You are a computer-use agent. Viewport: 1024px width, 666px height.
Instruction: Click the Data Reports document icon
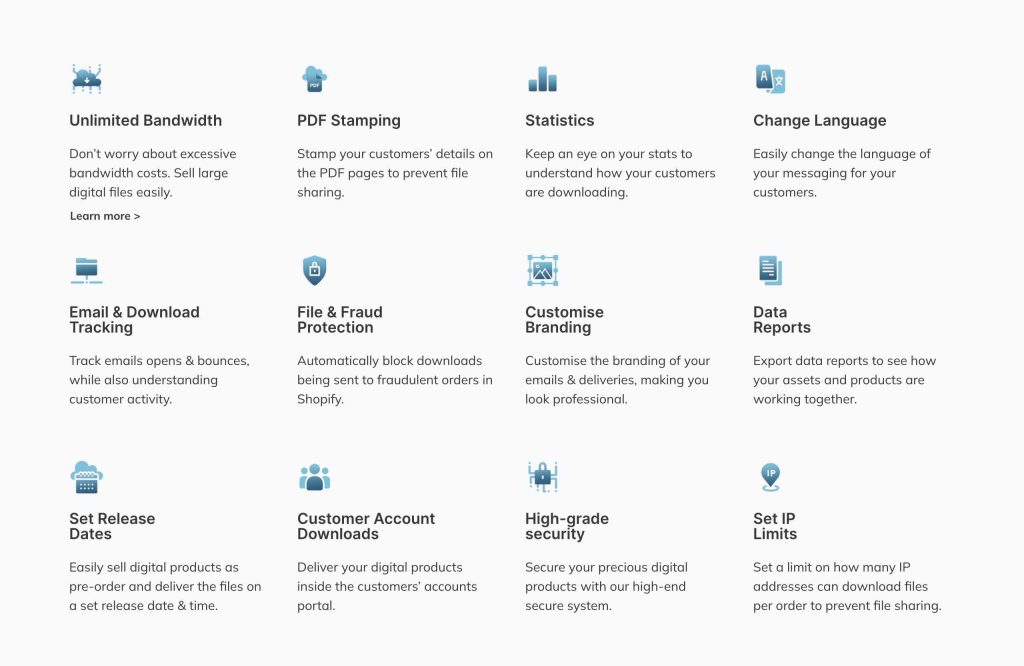(x=771, y=270)
